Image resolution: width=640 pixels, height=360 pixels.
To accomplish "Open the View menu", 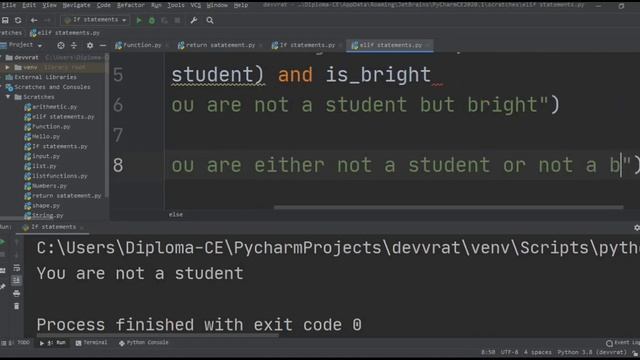I will click(x=49, y=5).
